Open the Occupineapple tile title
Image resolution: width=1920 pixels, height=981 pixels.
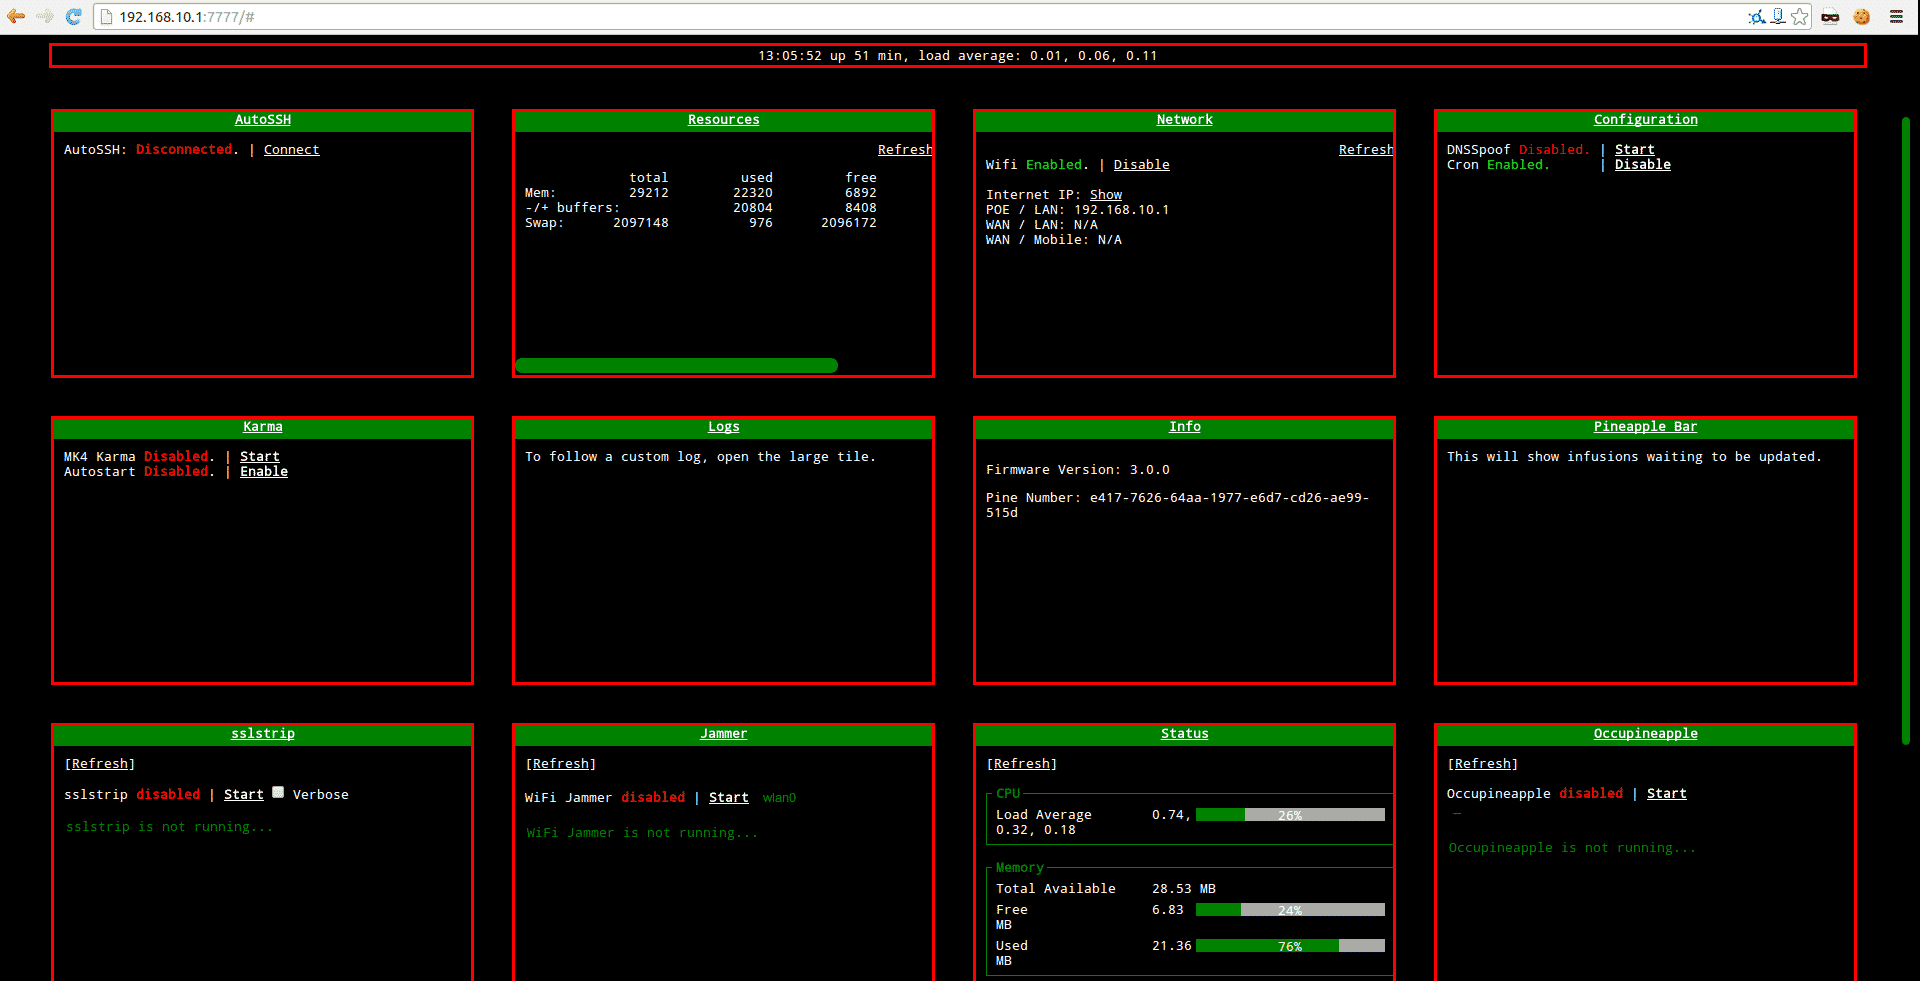click(1646, 734)
